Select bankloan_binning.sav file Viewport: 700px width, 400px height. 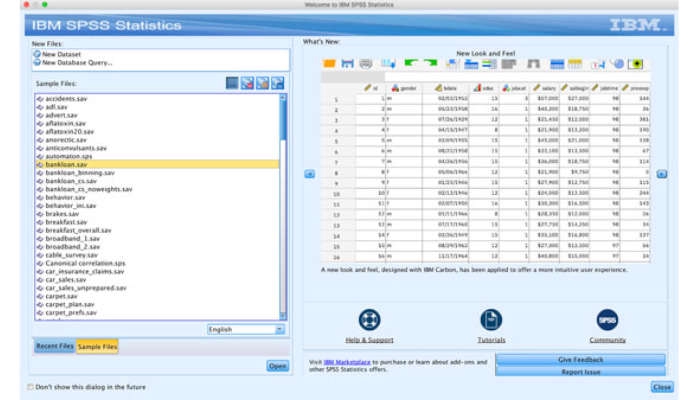157,173
